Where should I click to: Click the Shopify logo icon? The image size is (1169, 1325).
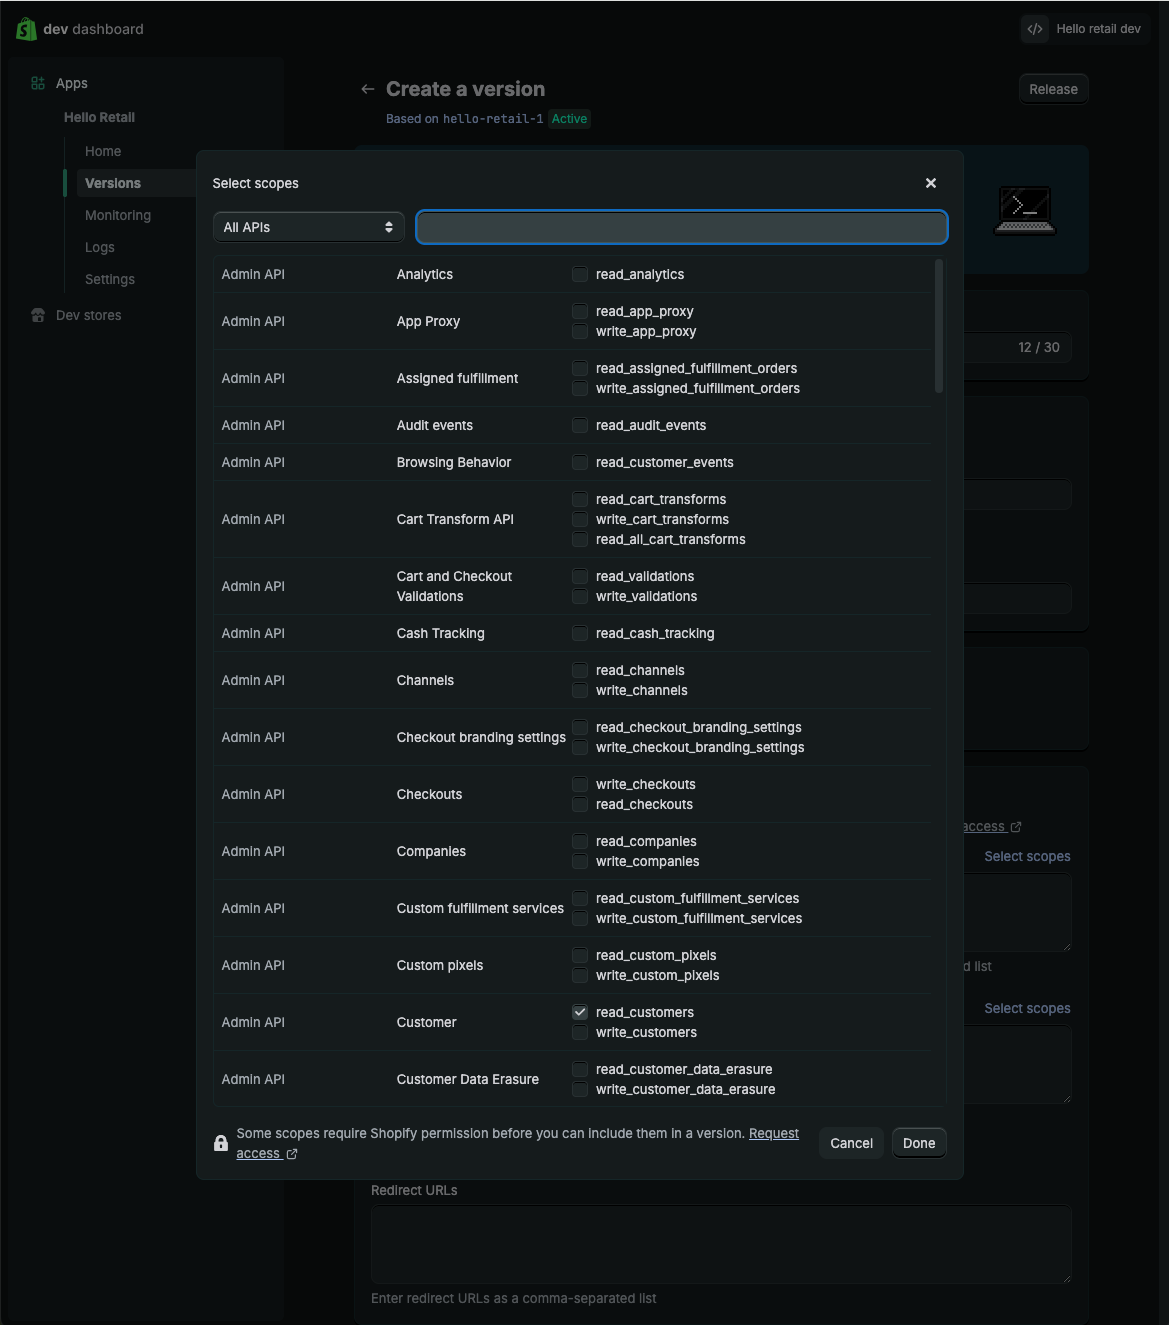click(26, 29)
